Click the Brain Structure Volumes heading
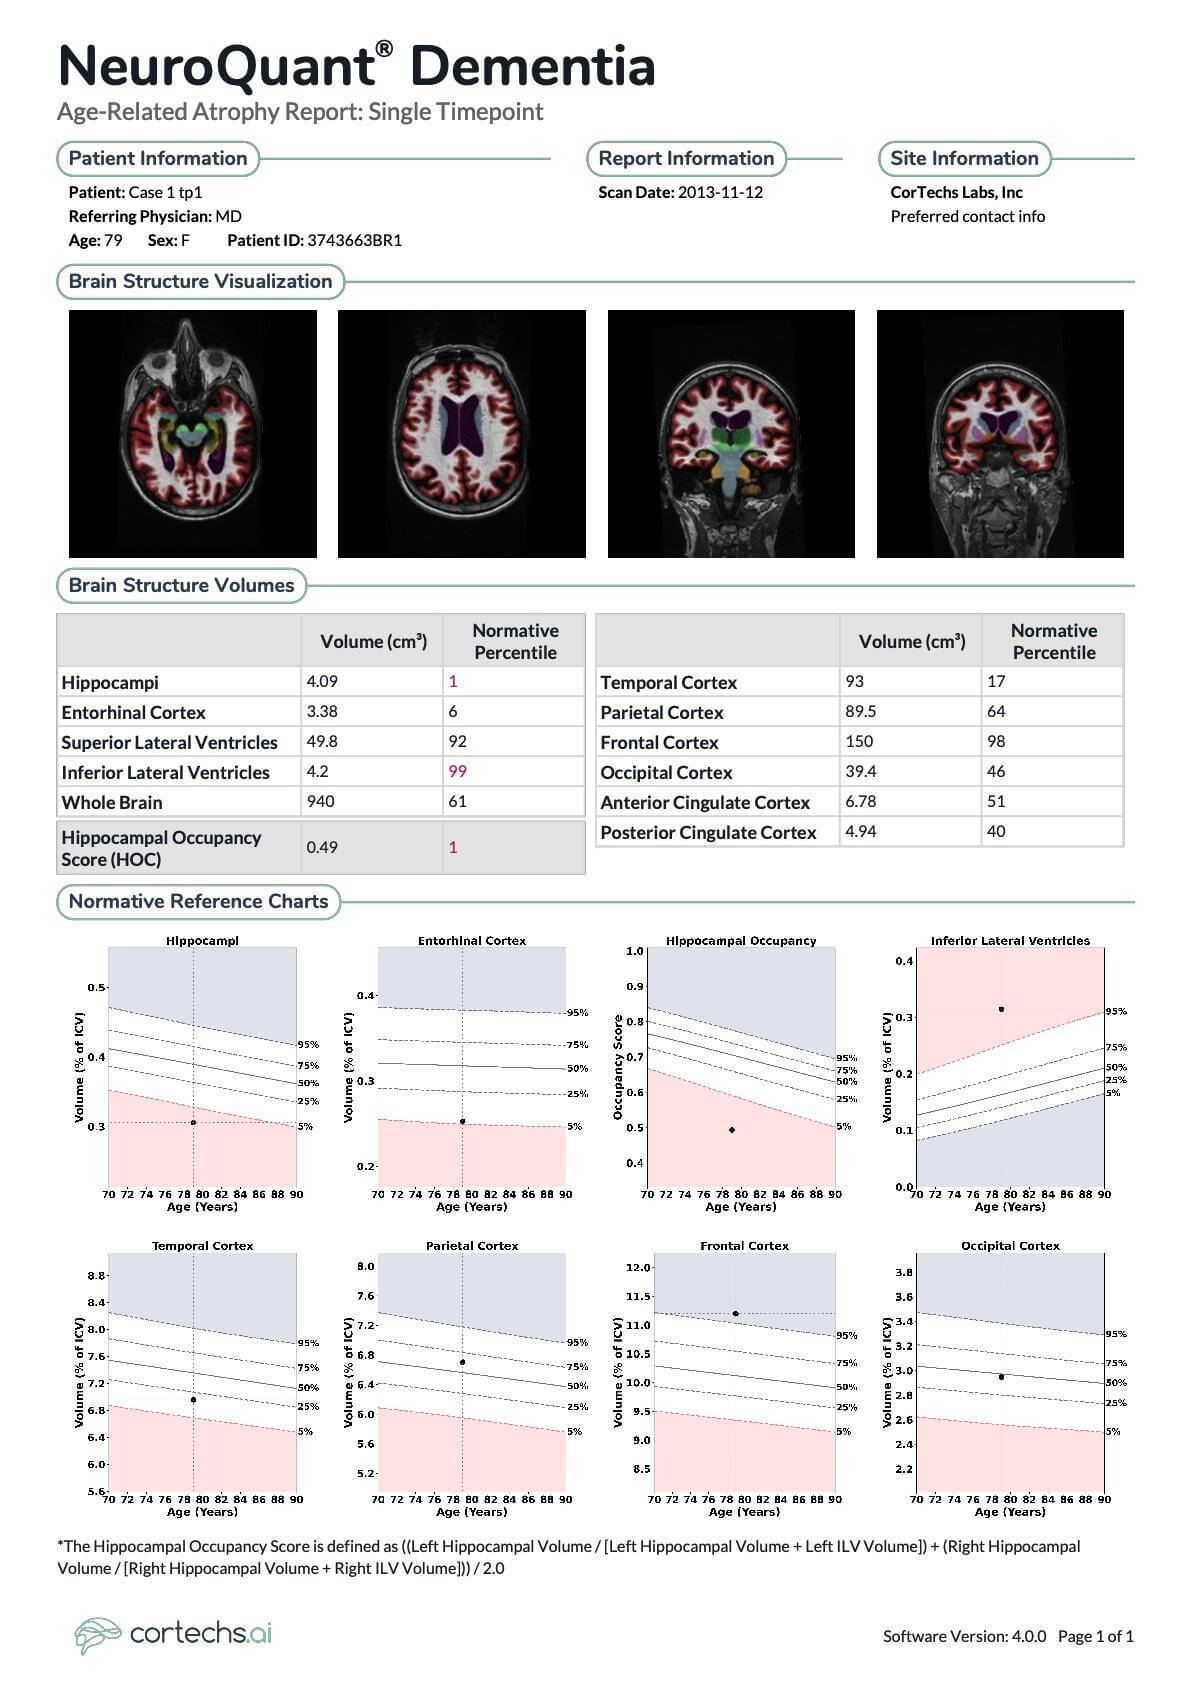The width and height of the screenshot is (1192, 1684). [x=181, y=585]
